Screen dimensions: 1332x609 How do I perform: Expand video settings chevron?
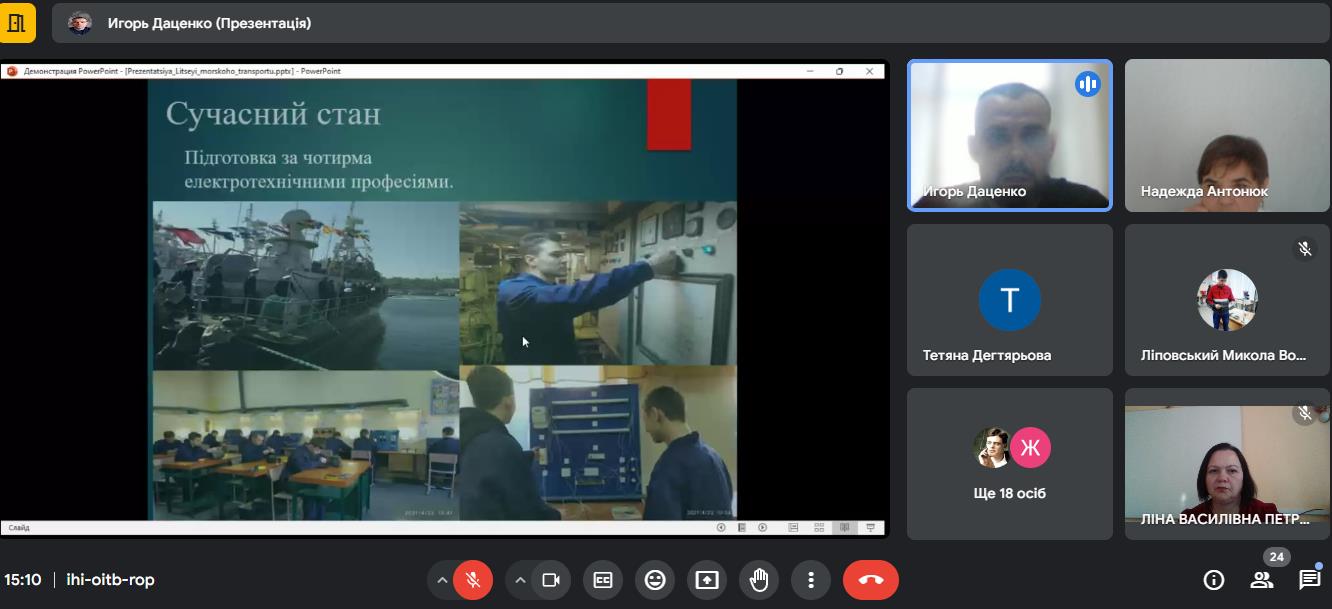click(x=519, y=580)
